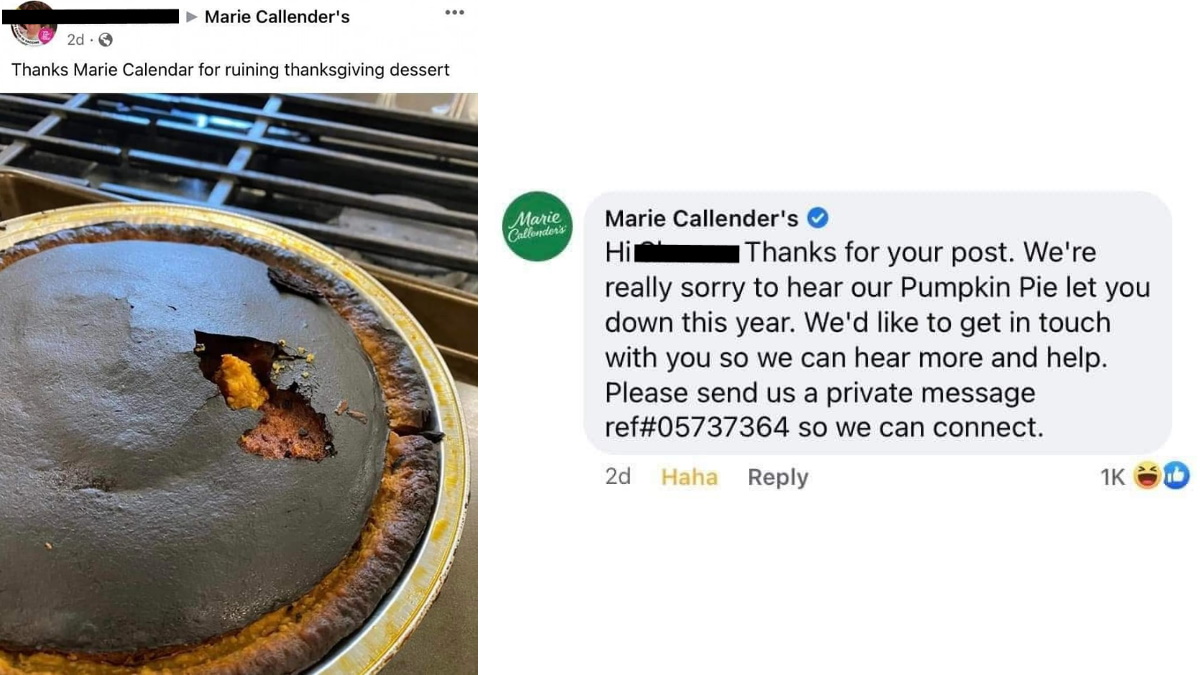Expand Marie Callender's comment bubble

[880, 320]
